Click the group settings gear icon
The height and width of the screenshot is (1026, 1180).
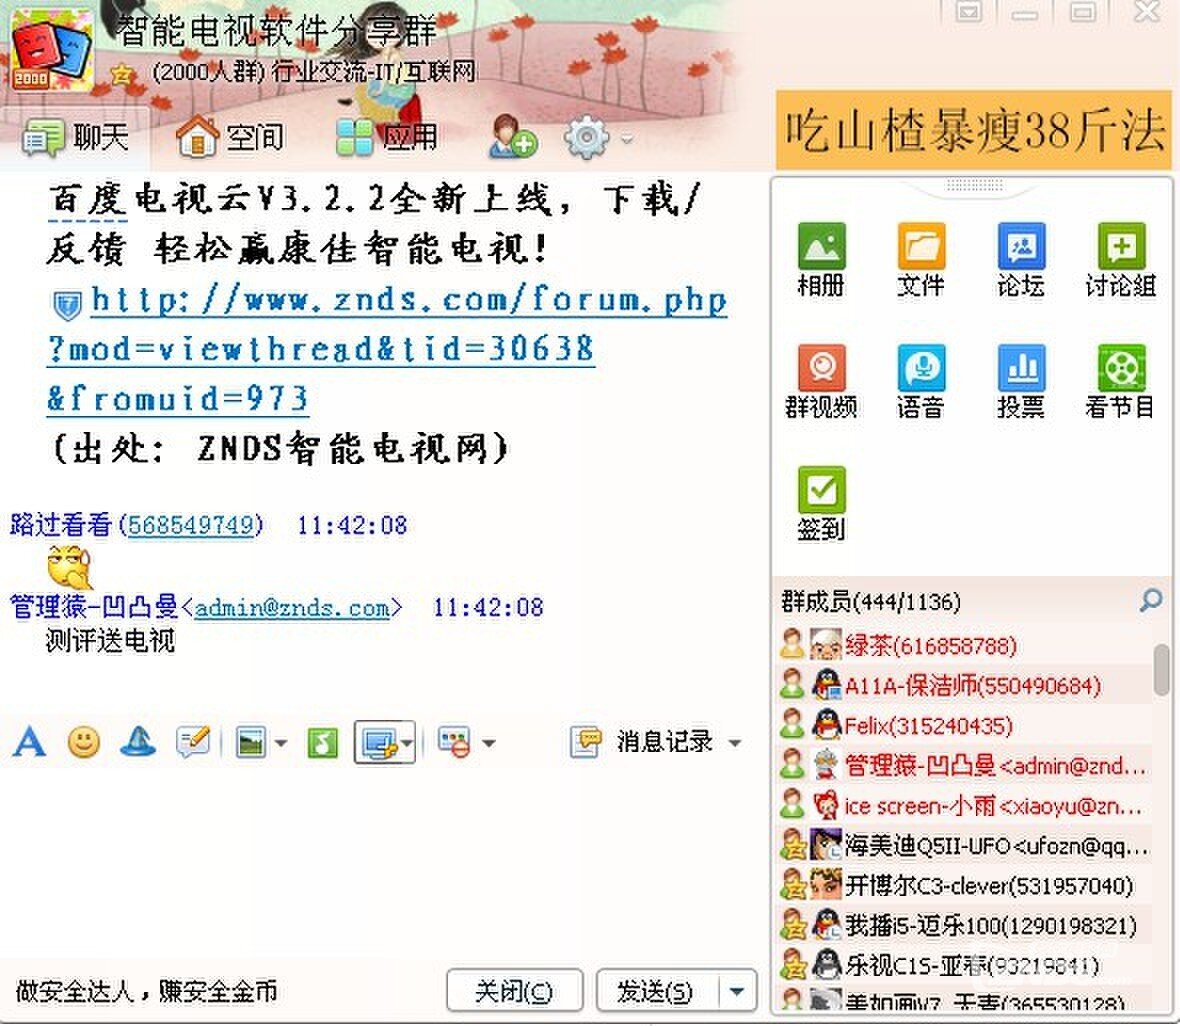(586, 138)
